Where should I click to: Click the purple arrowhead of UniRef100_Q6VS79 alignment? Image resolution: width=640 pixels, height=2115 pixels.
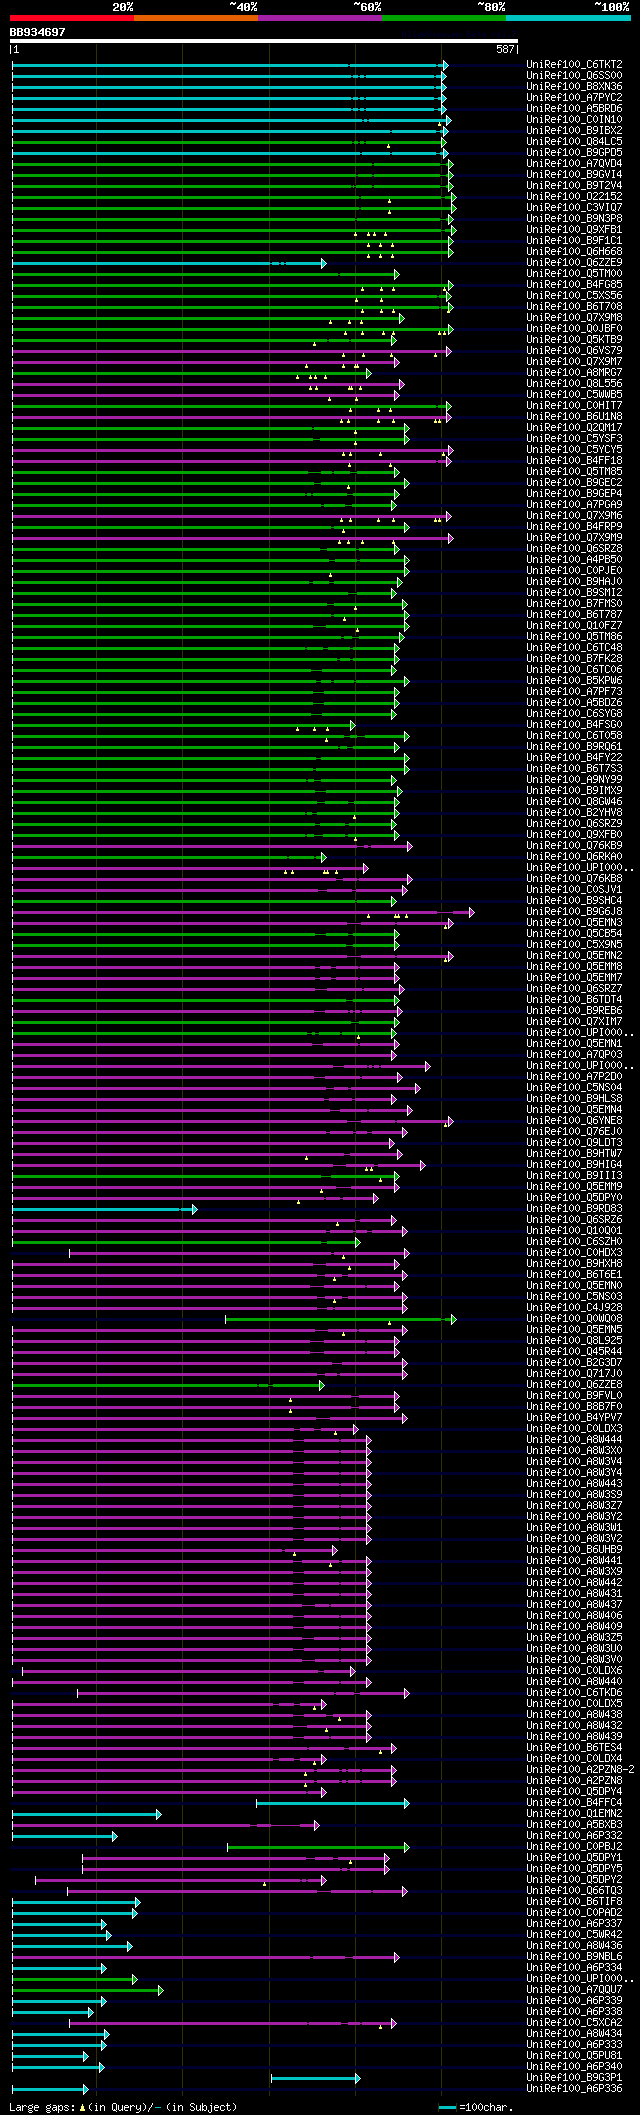[448, 351]
